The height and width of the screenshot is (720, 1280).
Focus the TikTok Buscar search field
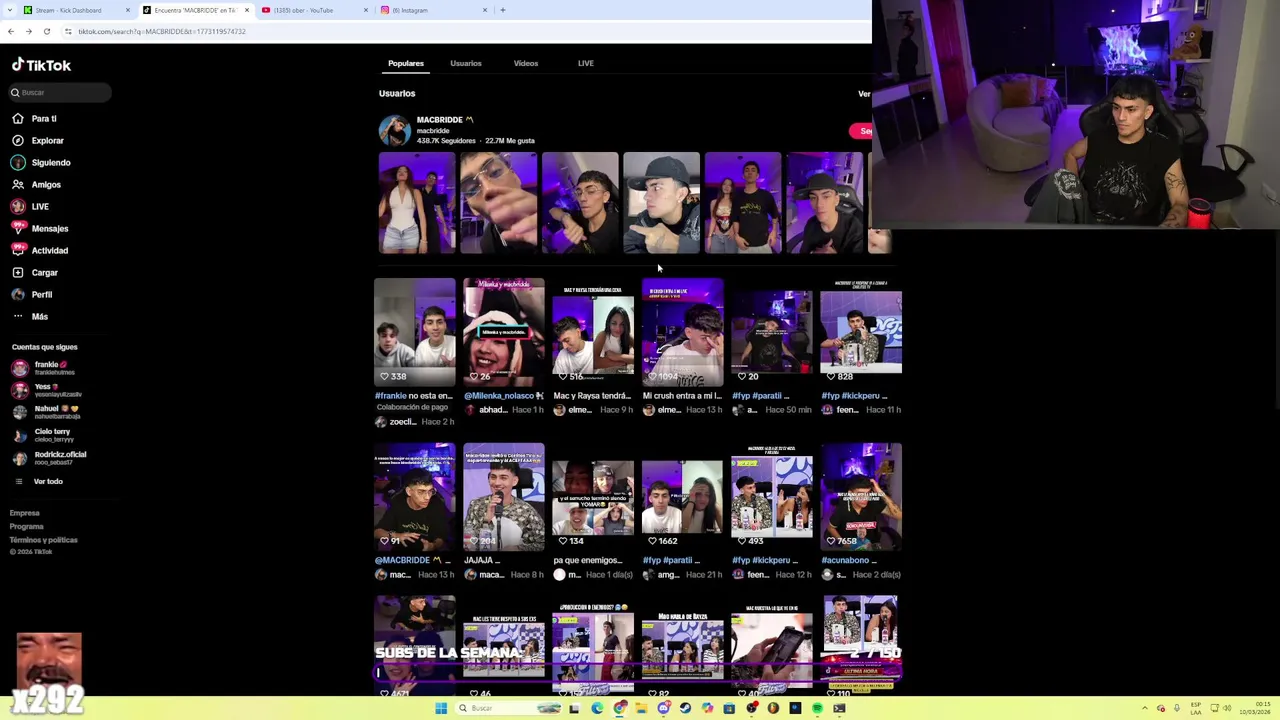[60, 92]
